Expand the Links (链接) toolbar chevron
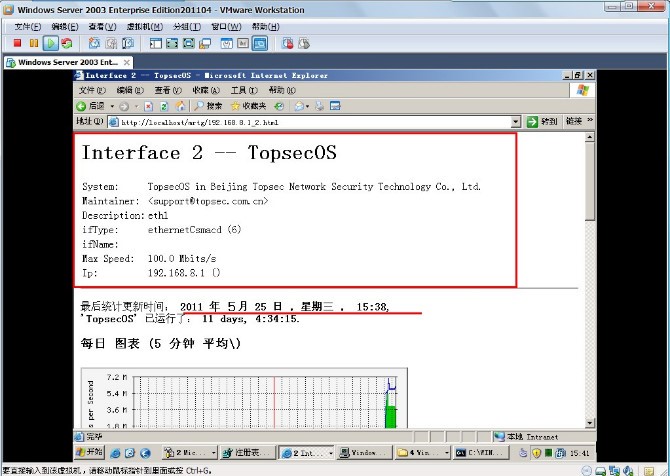This screenshot has width=670, height=476. [589, 120]
